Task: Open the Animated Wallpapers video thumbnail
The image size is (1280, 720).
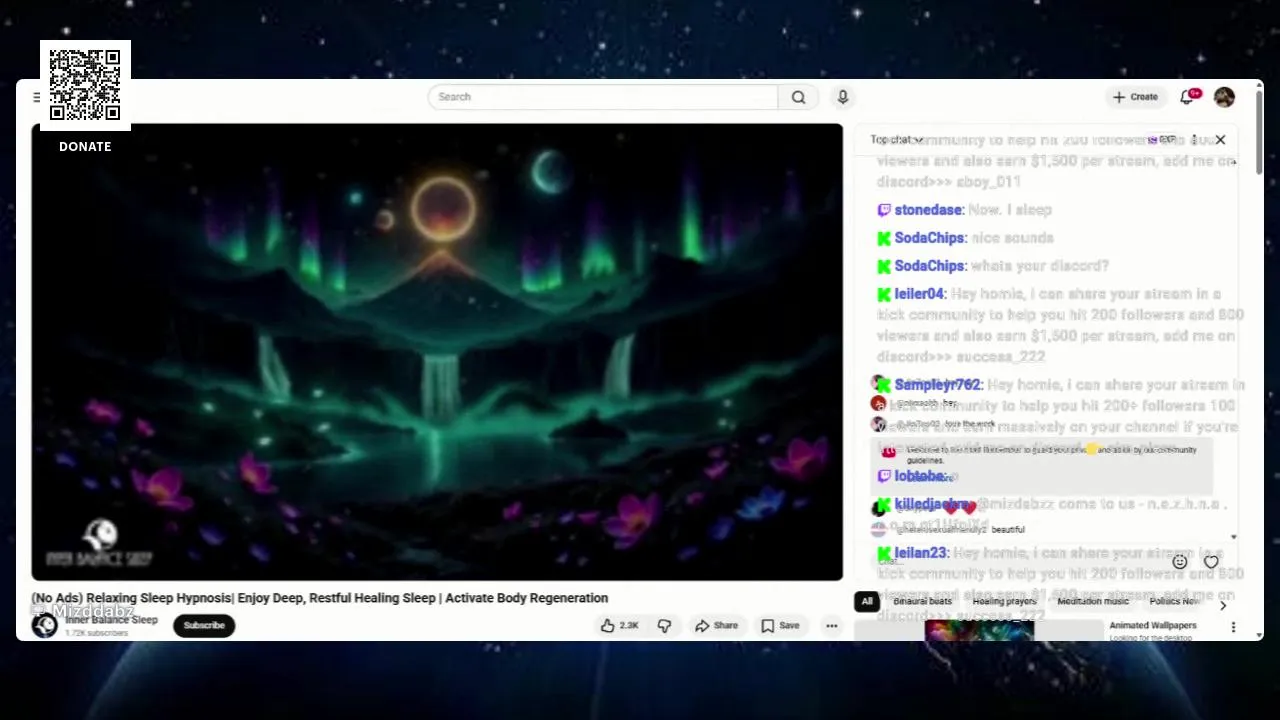Action: [x=979, y=630]
